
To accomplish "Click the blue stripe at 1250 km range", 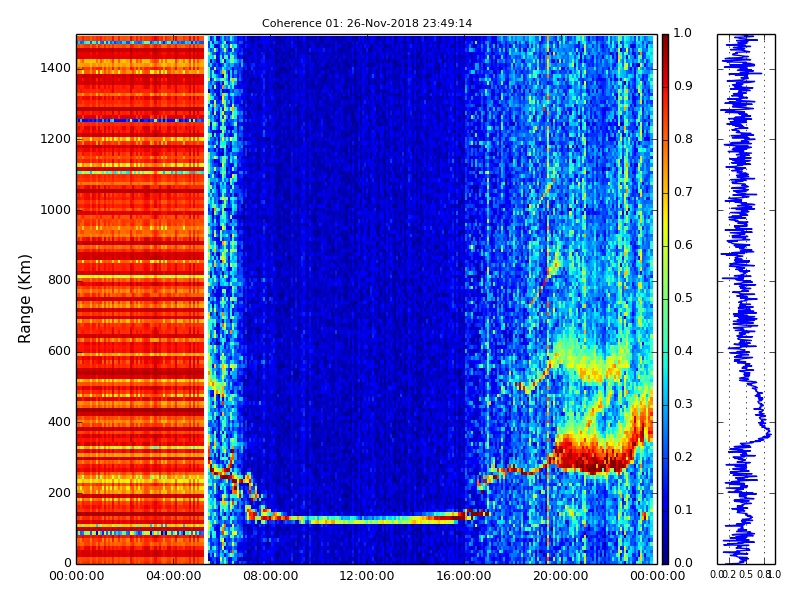I will pyautogui.click(x=140, y=120).
